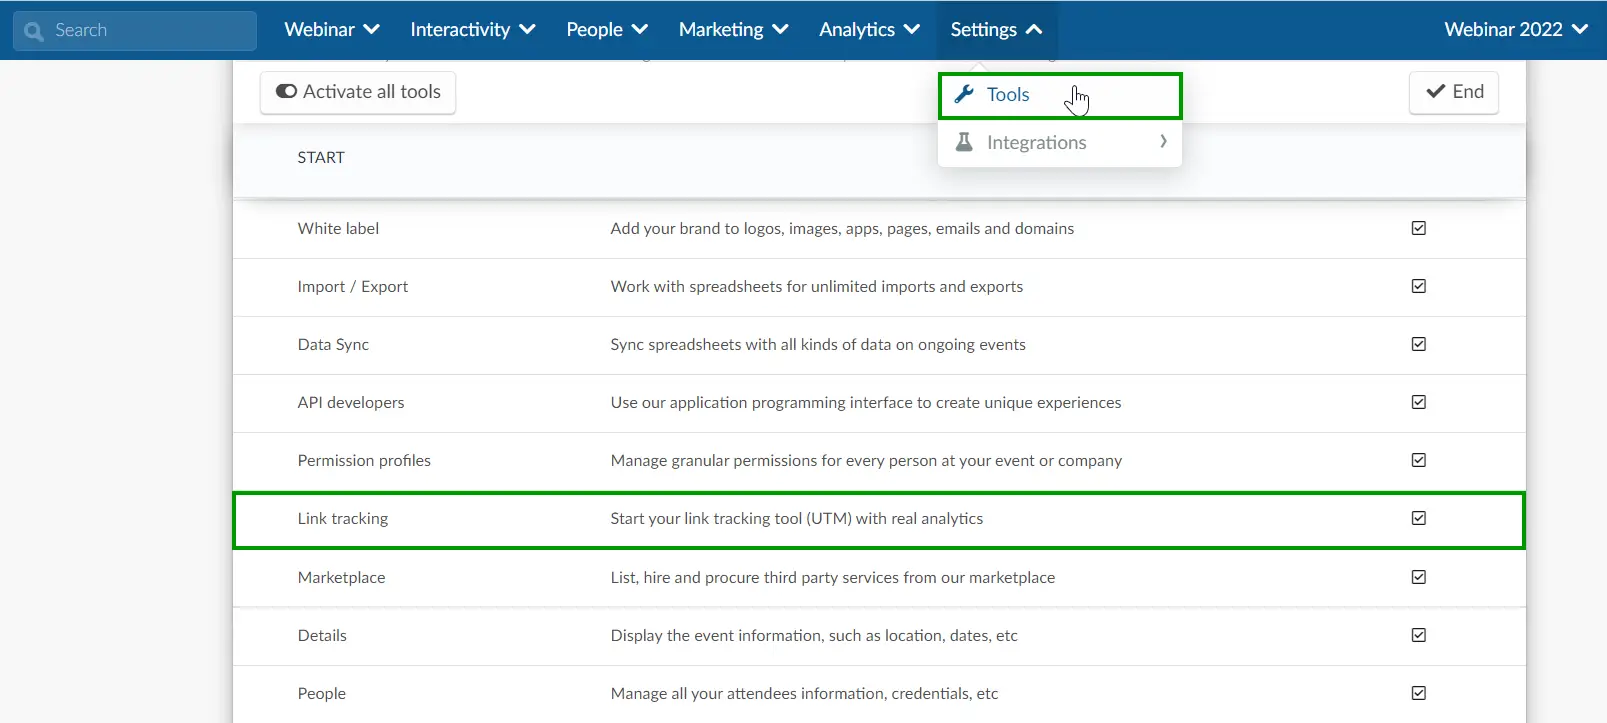This screenshot has height=723, width=1607.
Task: Click the Marketplace tool name
Action: (341, 578)
